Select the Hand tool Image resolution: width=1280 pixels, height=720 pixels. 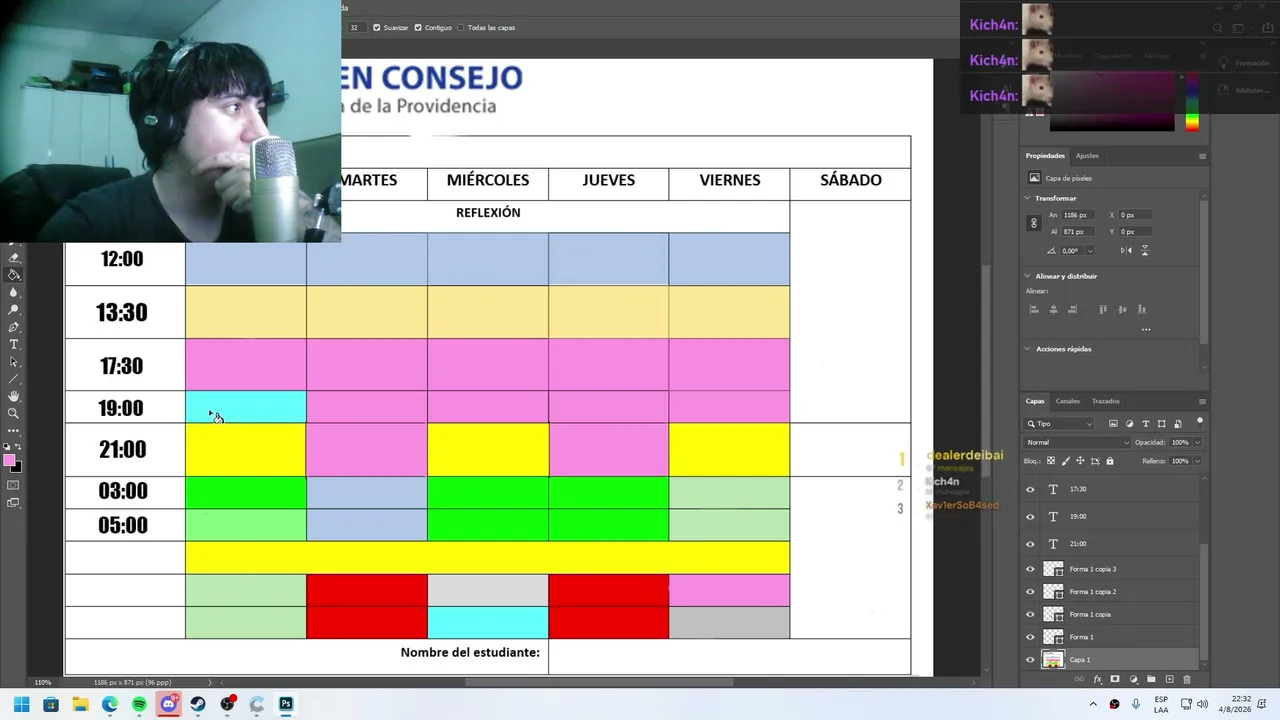pyautogui.click(x=14, y=397)
